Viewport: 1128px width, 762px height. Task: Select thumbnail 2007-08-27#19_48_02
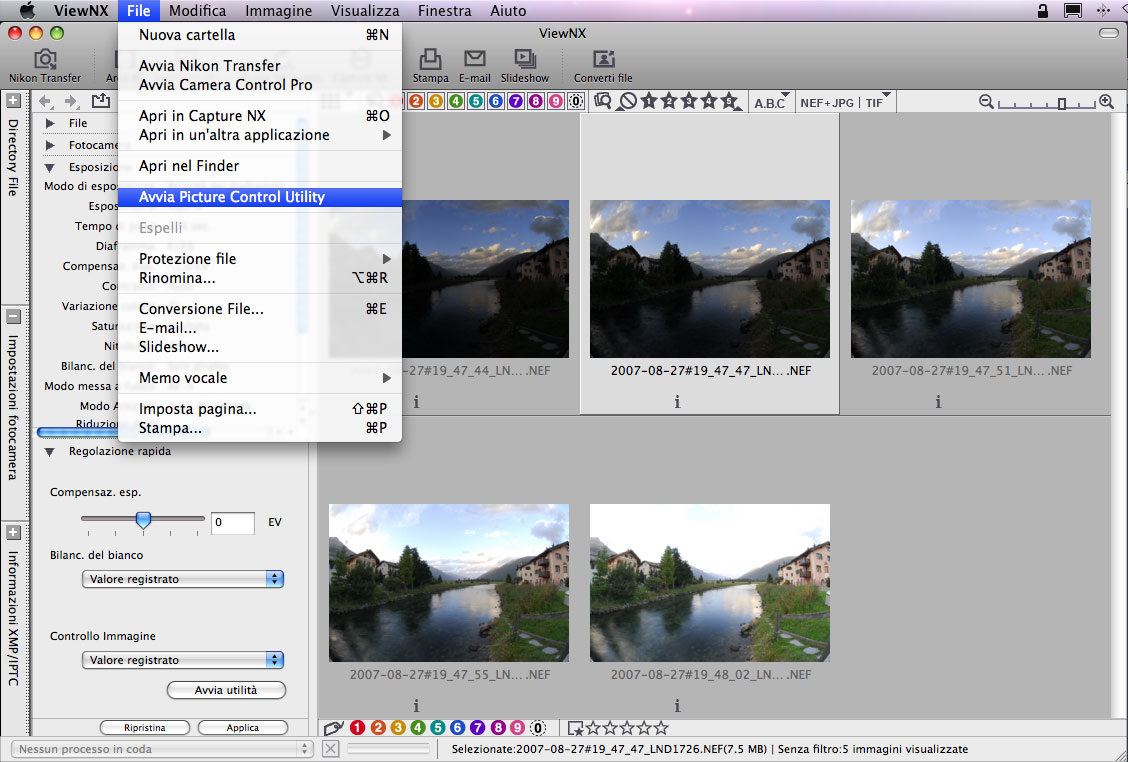tap(709, 583)
